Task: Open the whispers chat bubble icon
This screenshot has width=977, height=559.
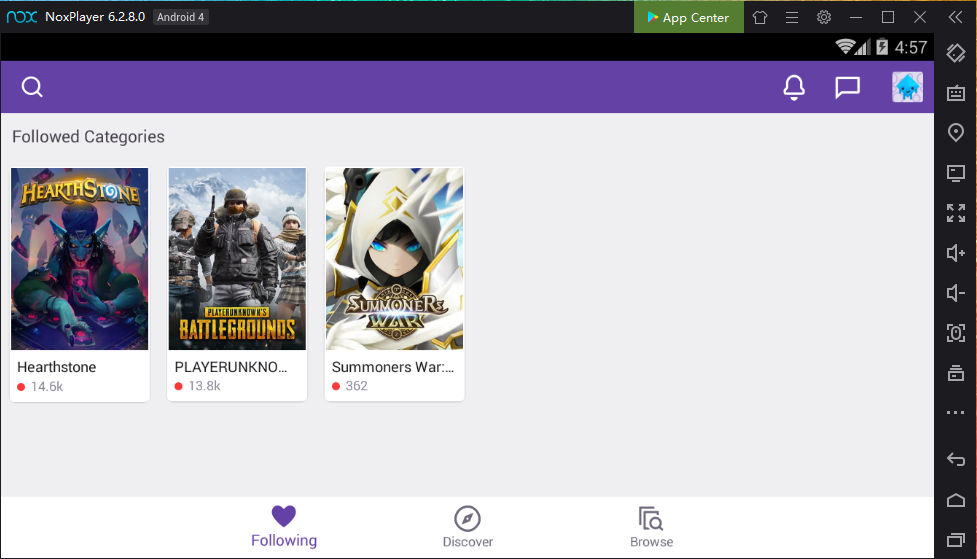Action: pyautogui.click(x=847, y=88)
